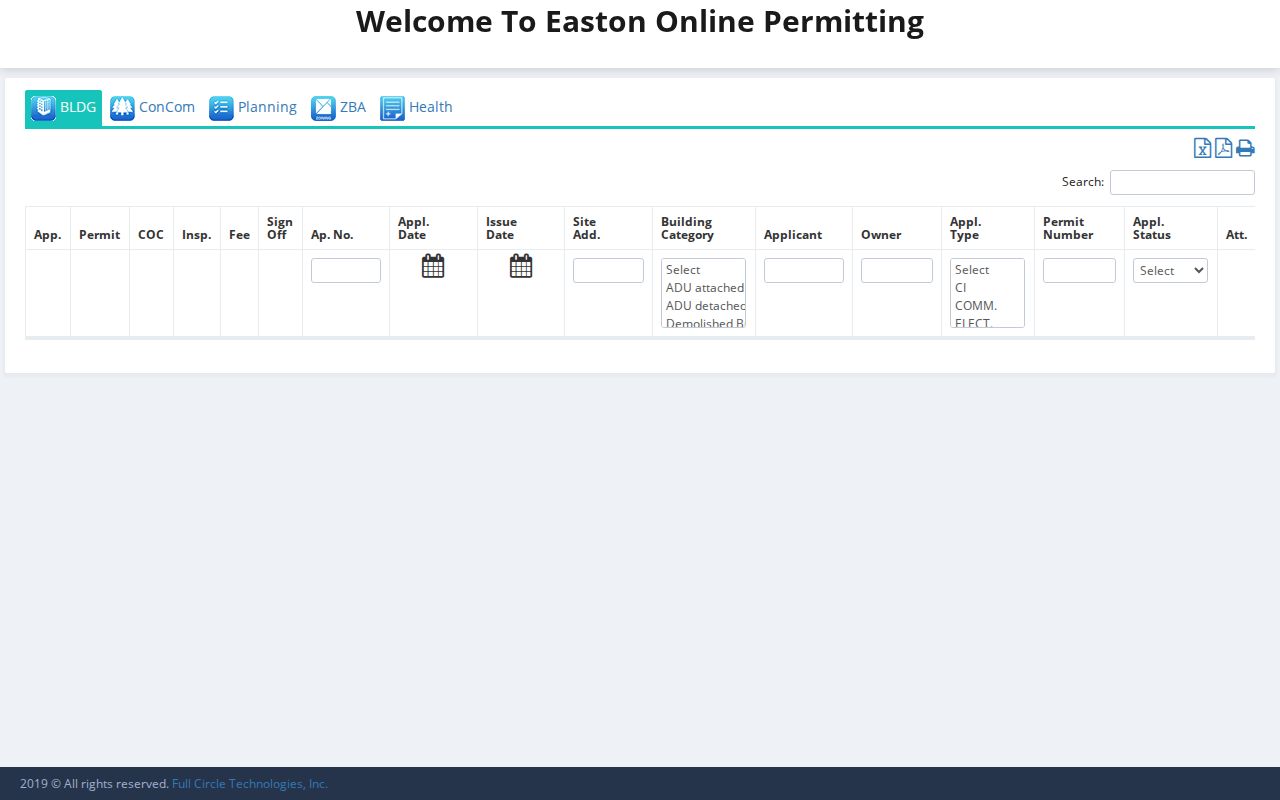The image size is (1280, 800).
Task: Sort by Ap. No. column header
Action: pyautogui.click(x=346, y=228)
